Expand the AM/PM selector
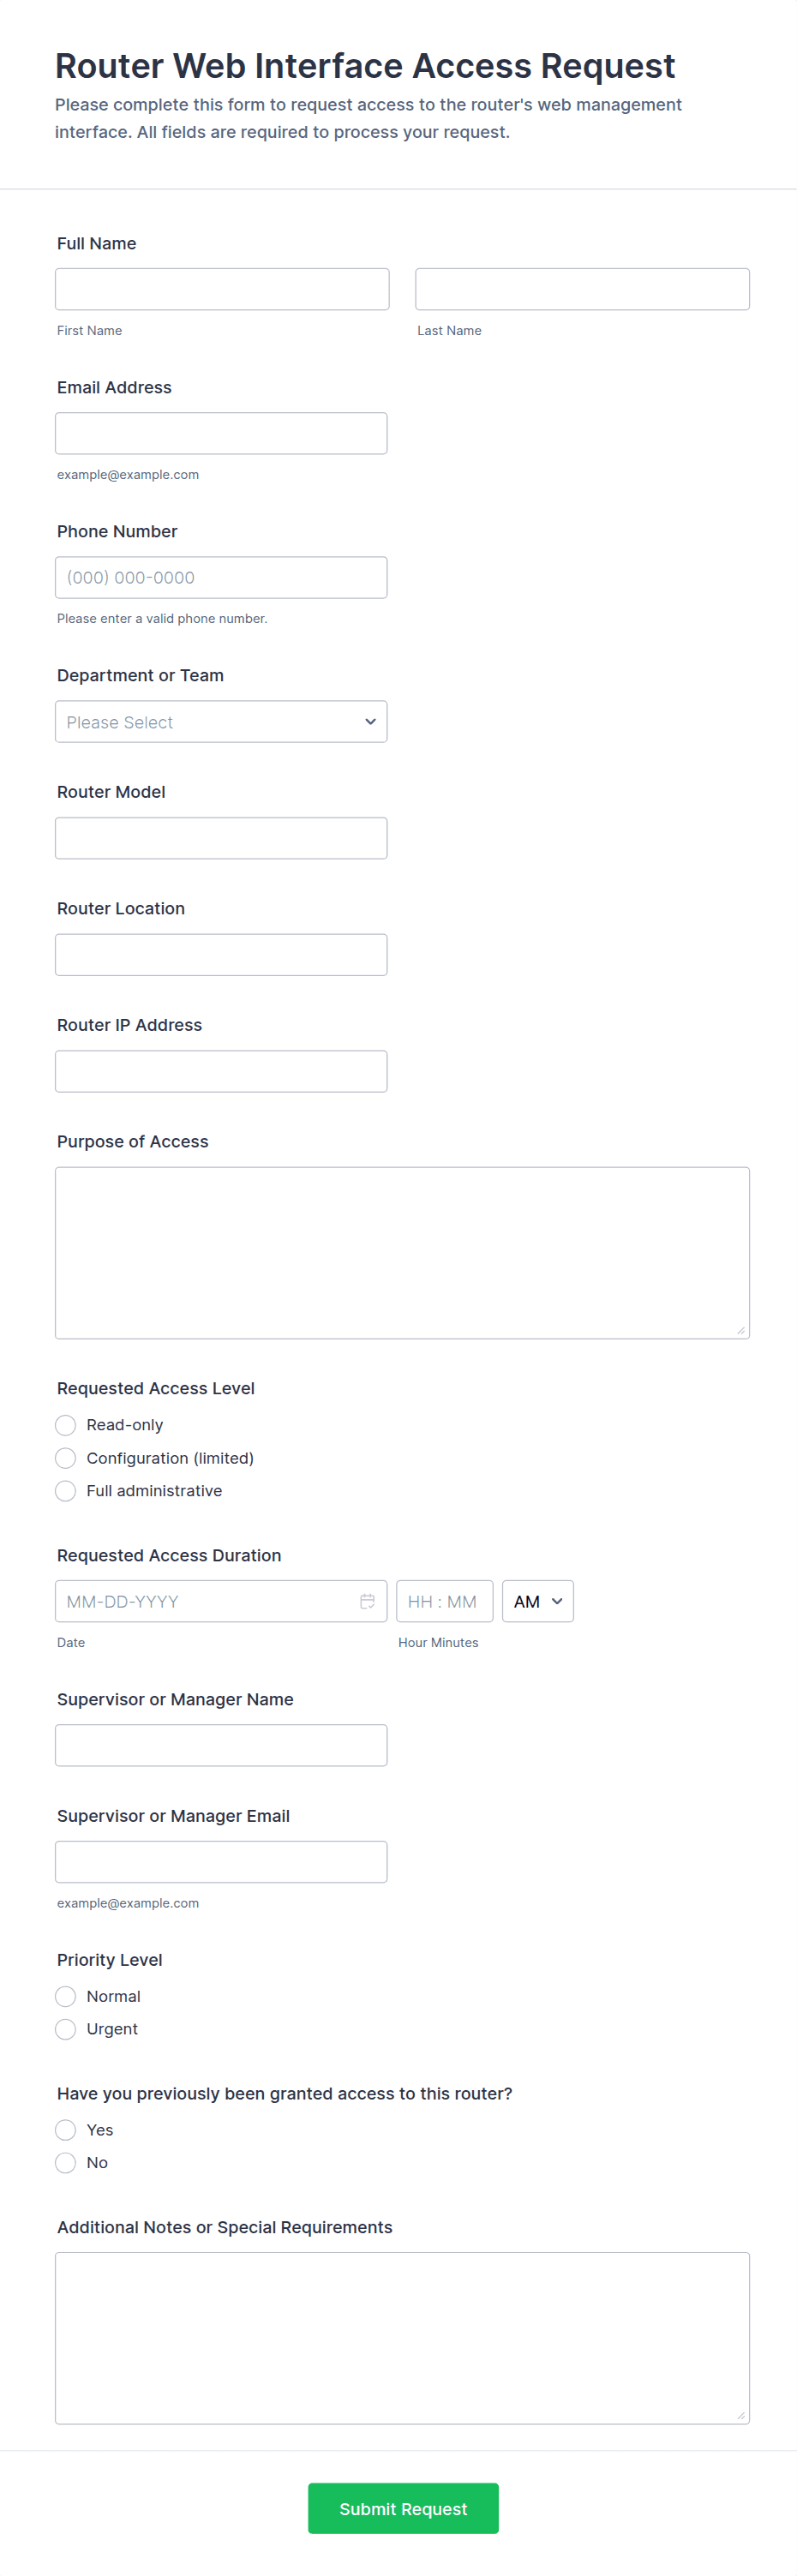797x2576 pixels. (x=538, y=1601)
